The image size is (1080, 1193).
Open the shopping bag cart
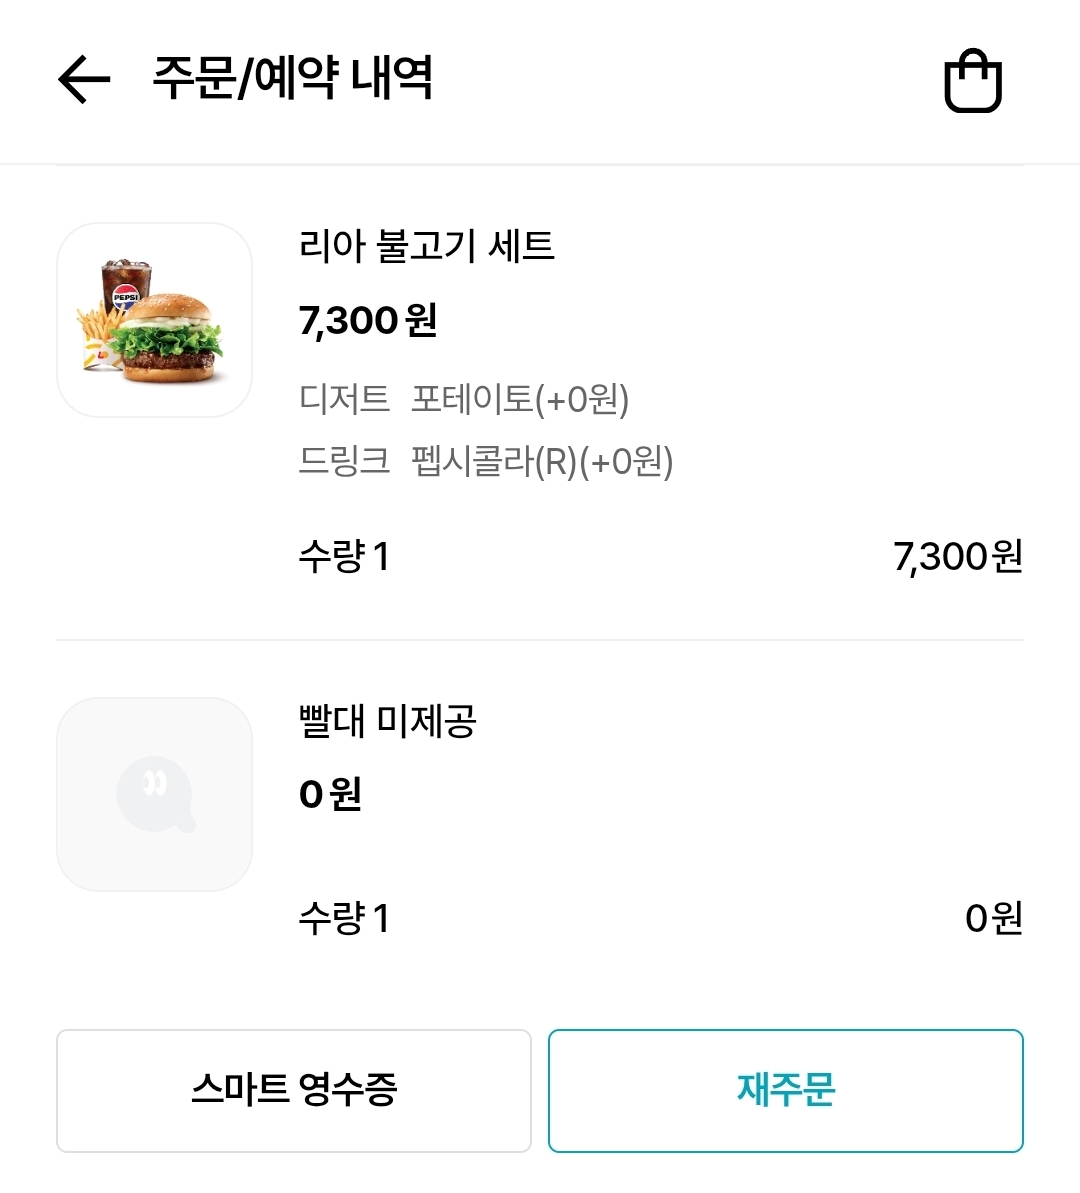[x=973, y=81]
